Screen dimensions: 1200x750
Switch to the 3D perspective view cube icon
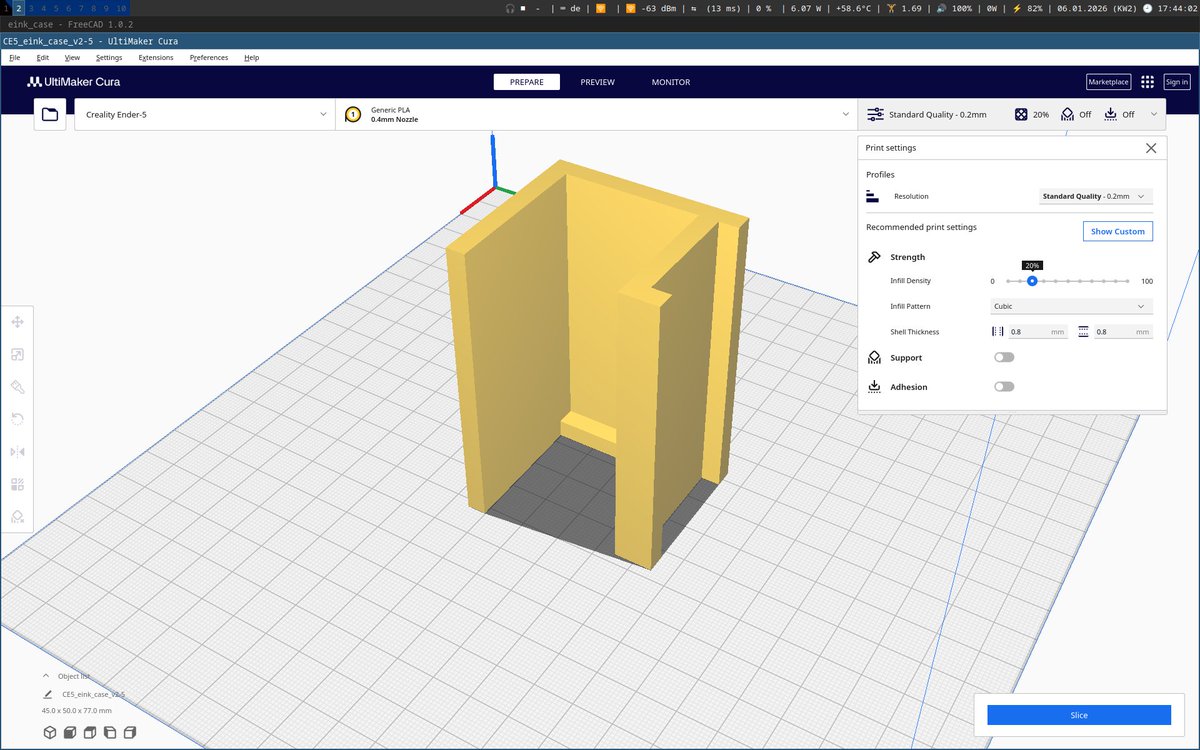(x=50, y=733)
